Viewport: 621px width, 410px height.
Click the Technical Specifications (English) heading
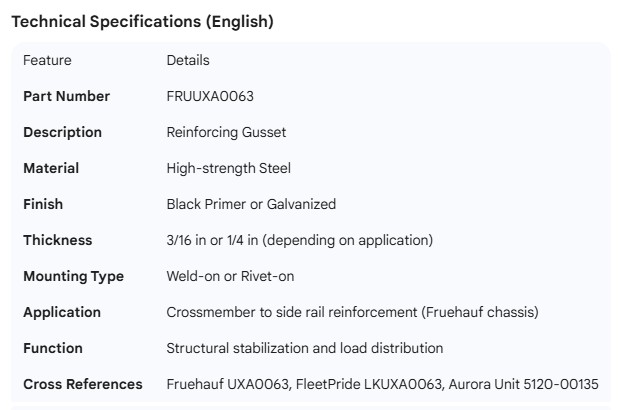click(x=142, y=21)
